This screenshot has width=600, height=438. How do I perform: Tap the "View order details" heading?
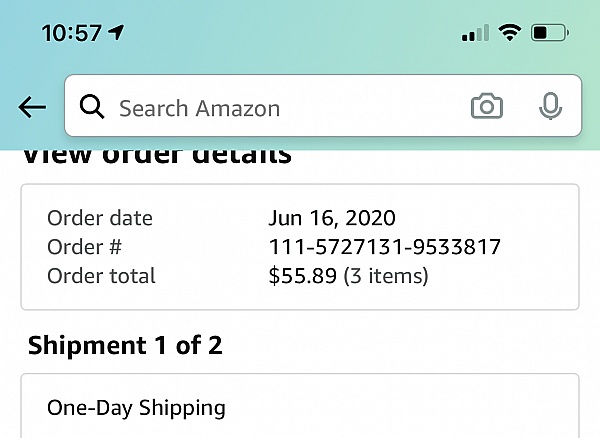point(156,155)
